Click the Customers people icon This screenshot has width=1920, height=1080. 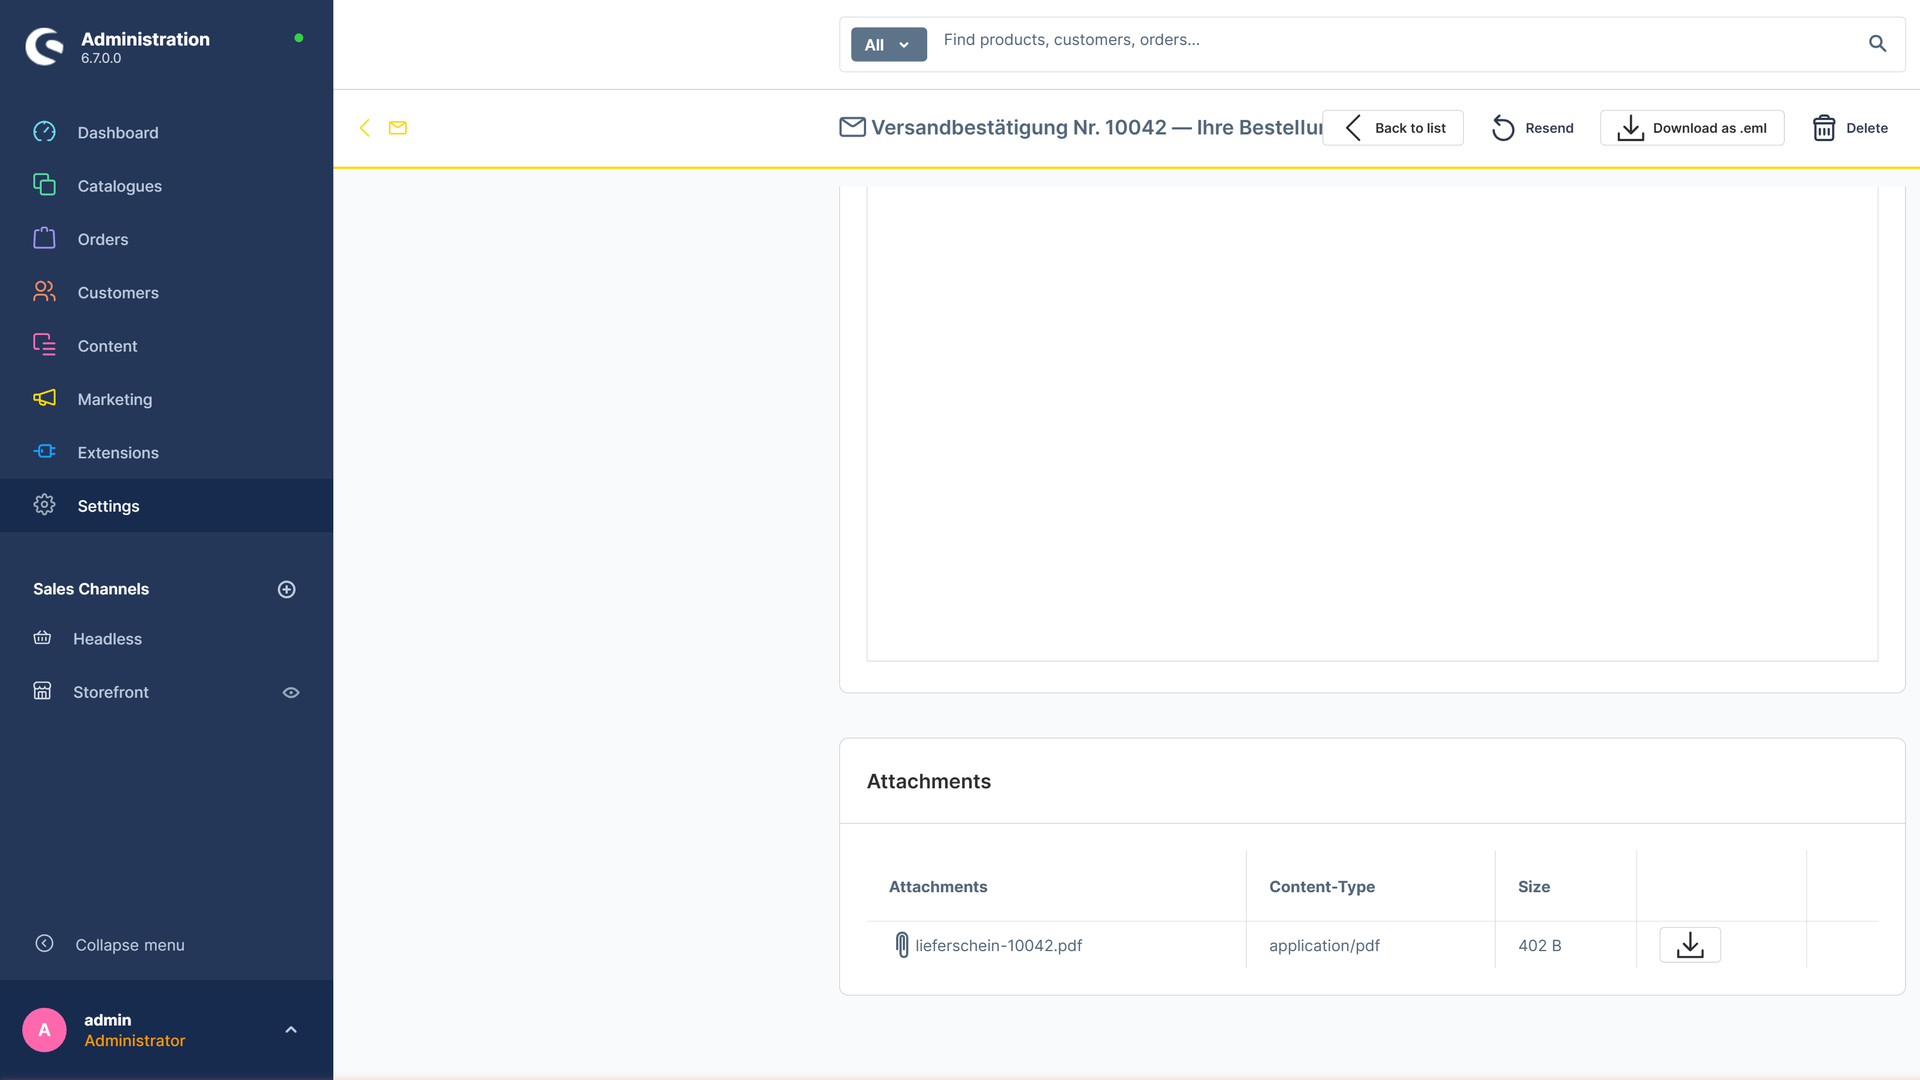tap(44, 291)
